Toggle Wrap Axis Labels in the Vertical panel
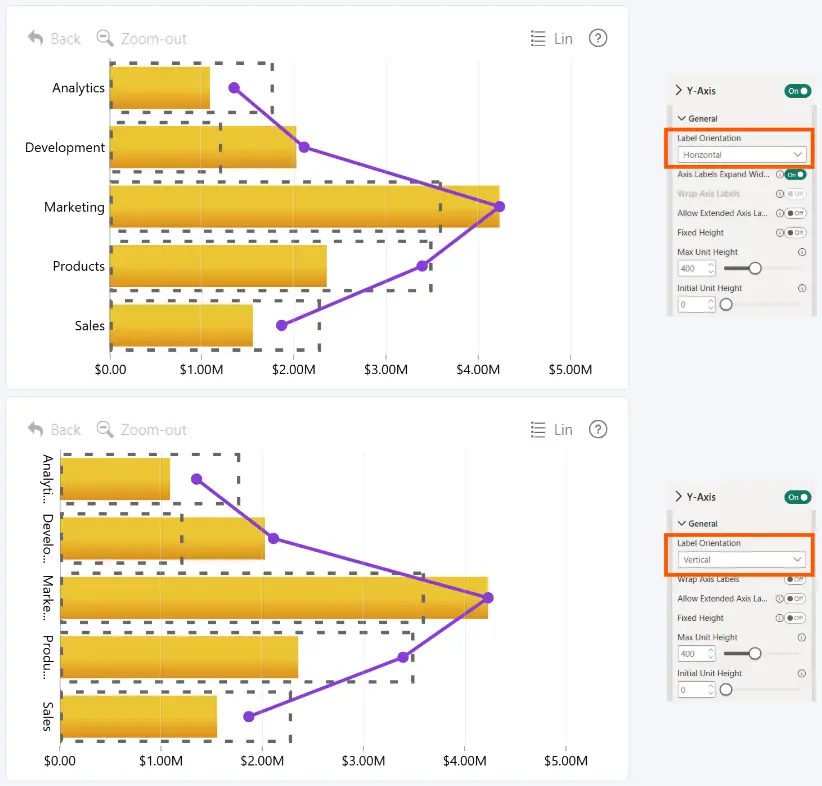Viewport: 822px width, 786px height. click(795, 579)
